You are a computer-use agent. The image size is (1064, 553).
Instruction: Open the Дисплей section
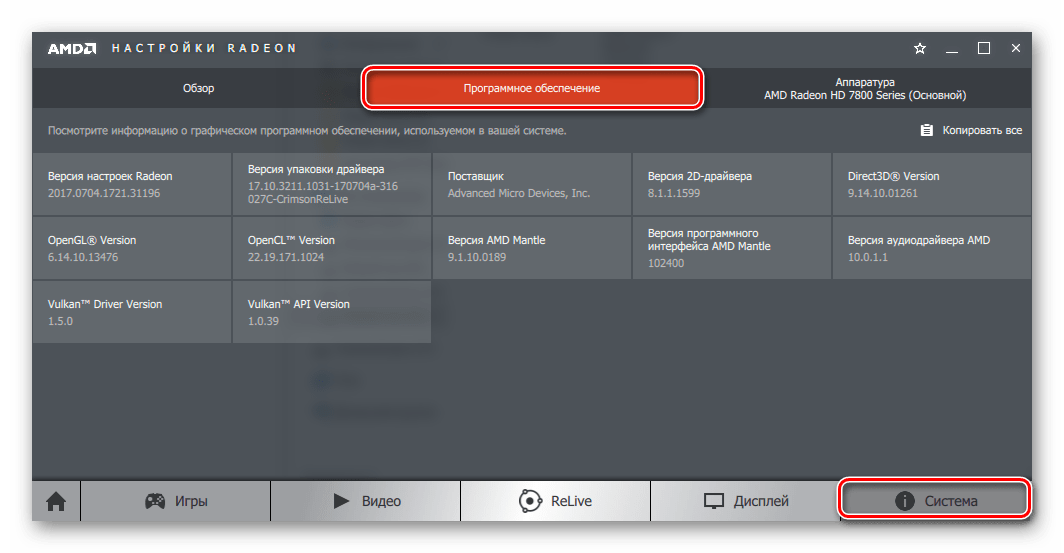click(746, 501)
